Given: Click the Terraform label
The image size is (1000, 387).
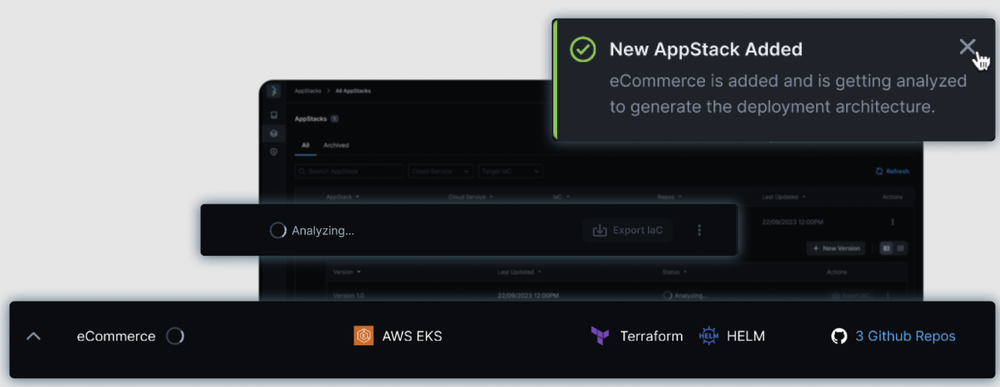Looking at the screenshot, I should 651,336.
